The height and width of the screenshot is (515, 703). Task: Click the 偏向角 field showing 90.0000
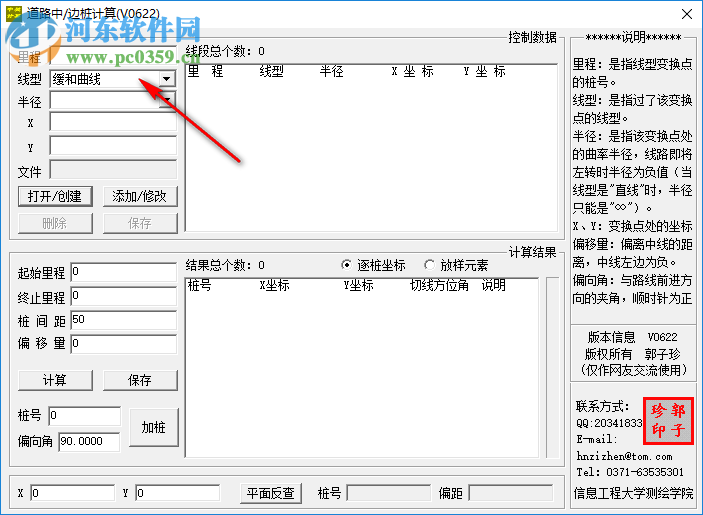tap(89, 441)
